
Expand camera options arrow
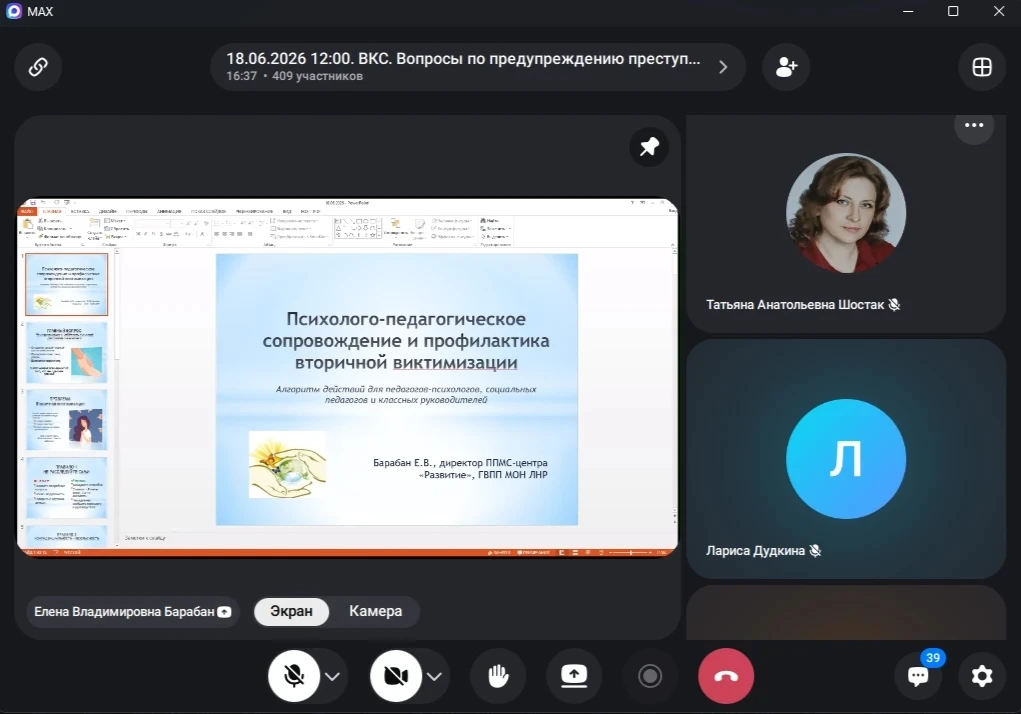click(x=434, y=677)
